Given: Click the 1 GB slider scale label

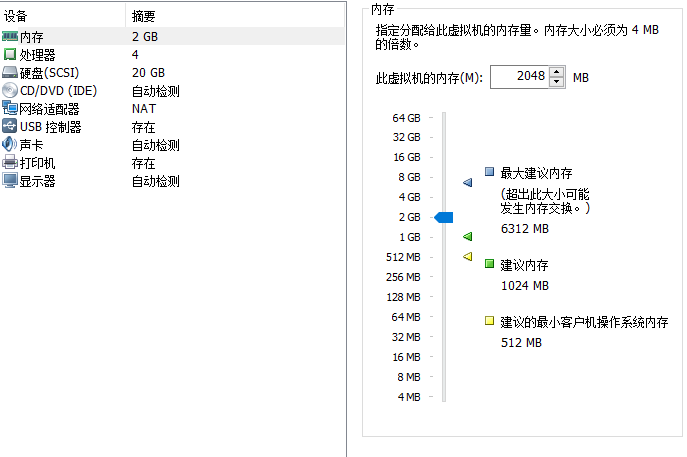Looking at the screenshot, I should coord(409,237).
